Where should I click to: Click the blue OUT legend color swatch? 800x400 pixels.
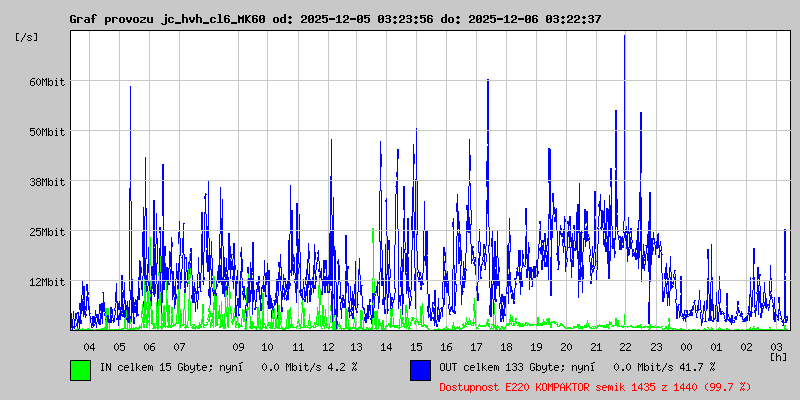pos(420,369)
